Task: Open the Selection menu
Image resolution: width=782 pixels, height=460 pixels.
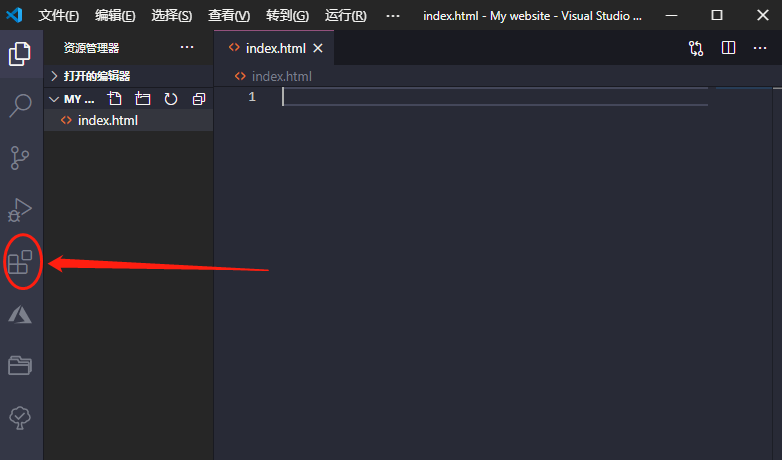Action: click(172, 15)
